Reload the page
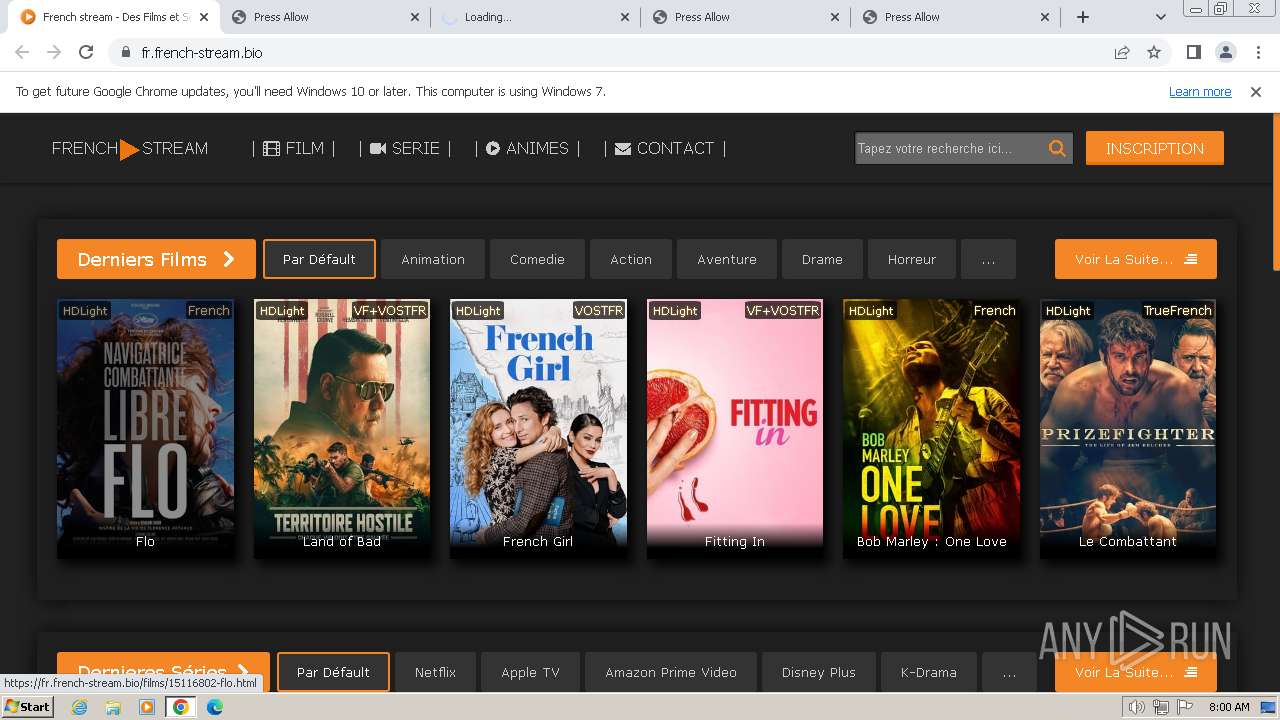Screen dimensions: 1280x720 [86, 52]
